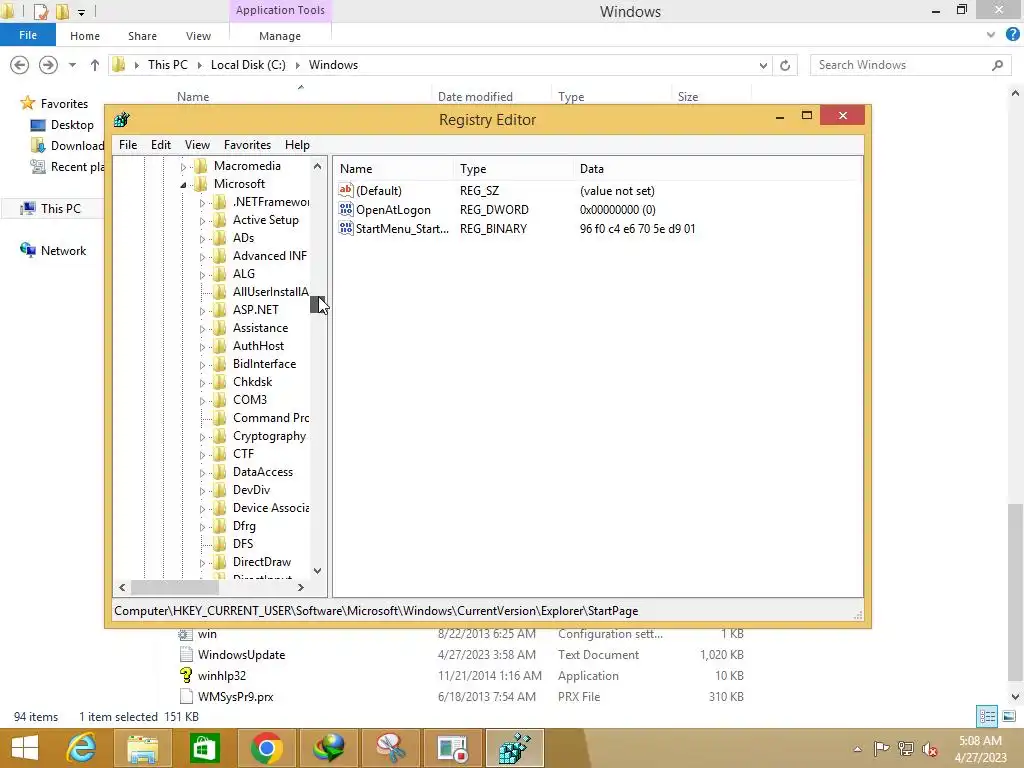Open the File menu in Registry Editor
1024x768 pixels.
128,145
